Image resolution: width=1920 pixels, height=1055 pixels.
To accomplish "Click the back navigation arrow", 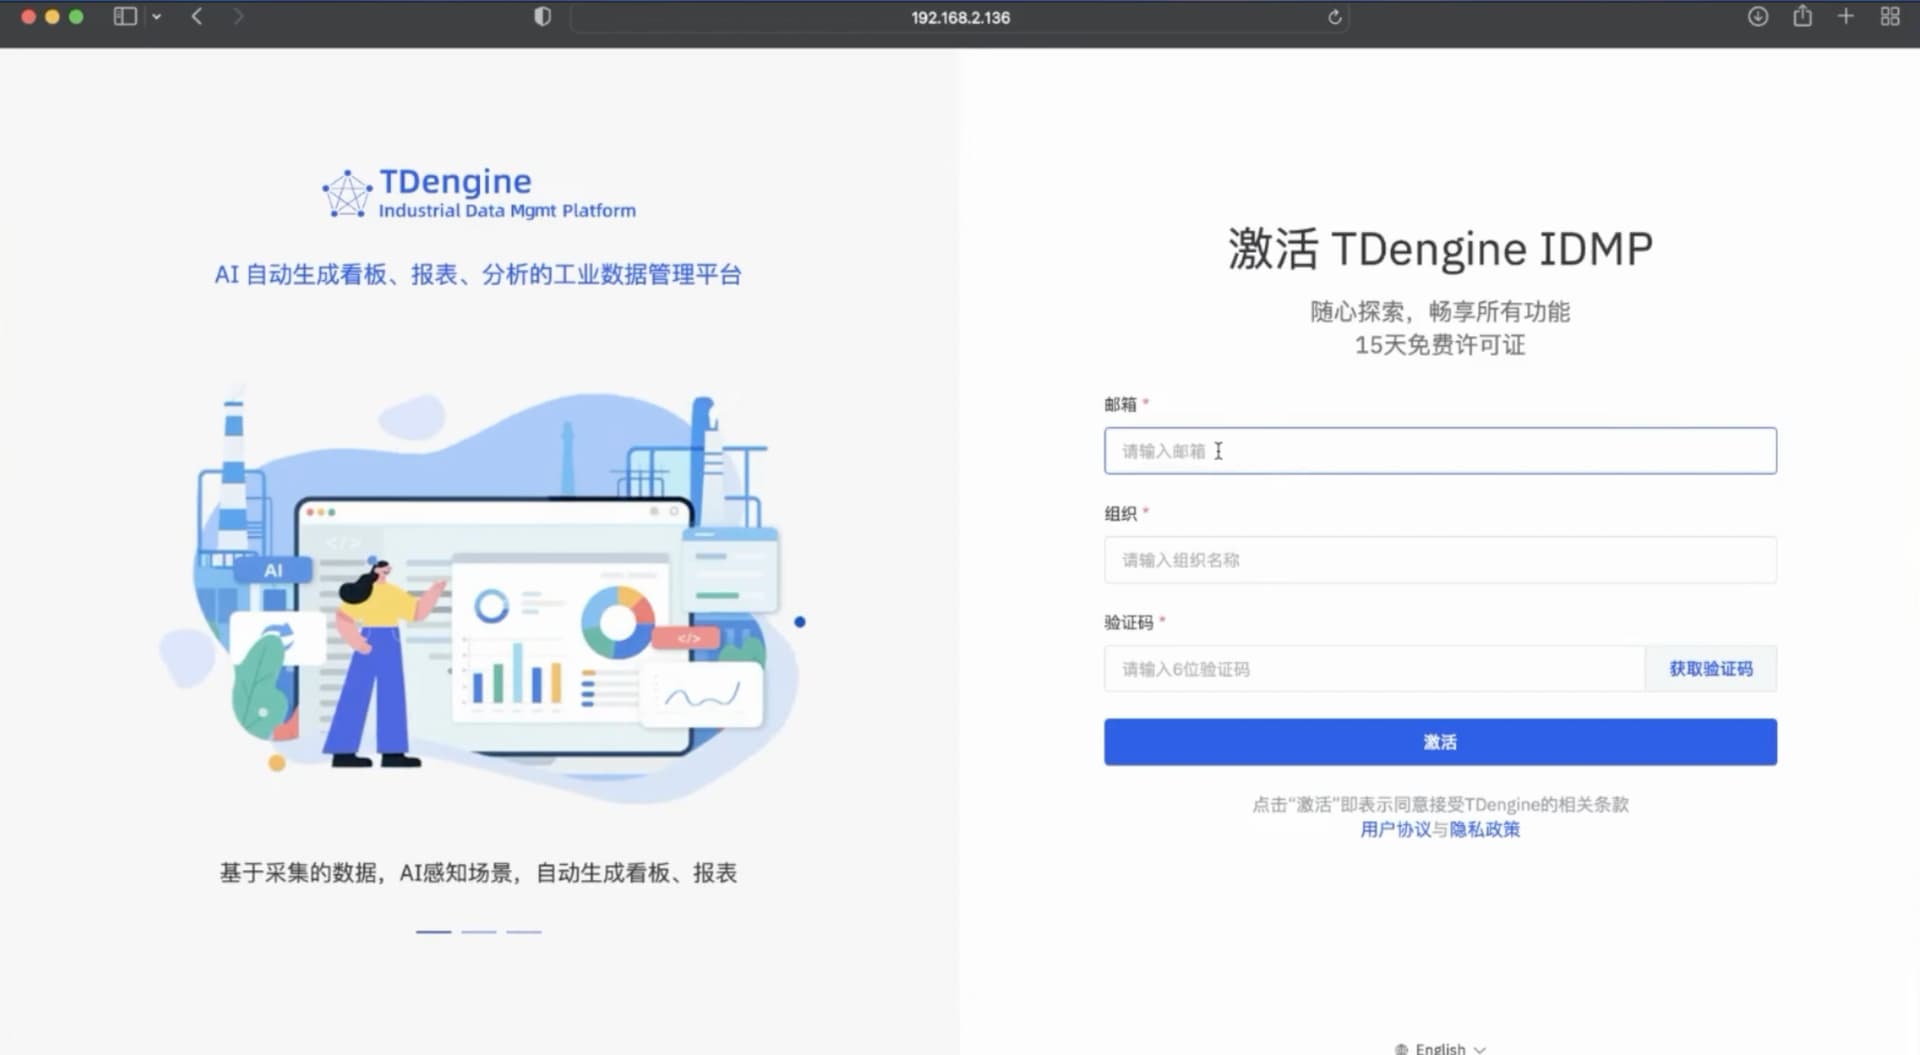I will tap(196, 17).
